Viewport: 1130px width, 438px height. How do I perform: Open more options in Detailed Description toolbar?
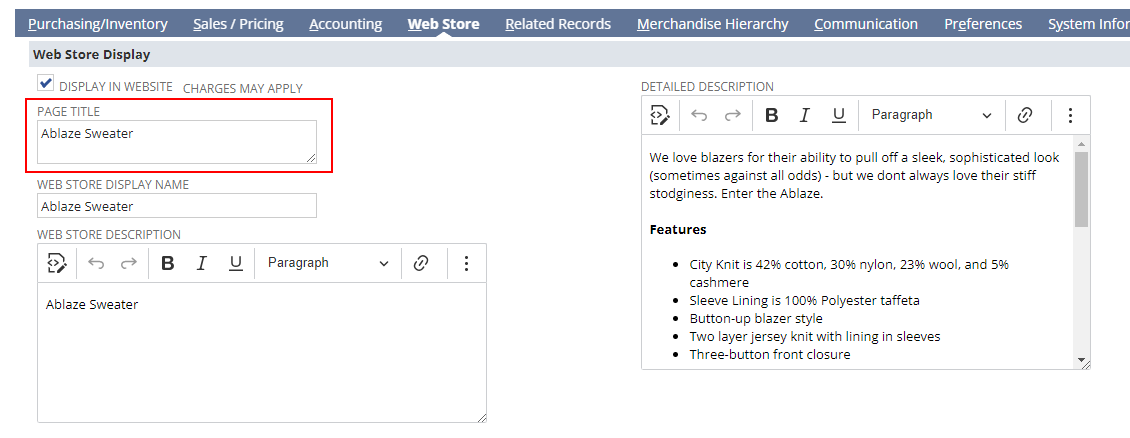1070,115
